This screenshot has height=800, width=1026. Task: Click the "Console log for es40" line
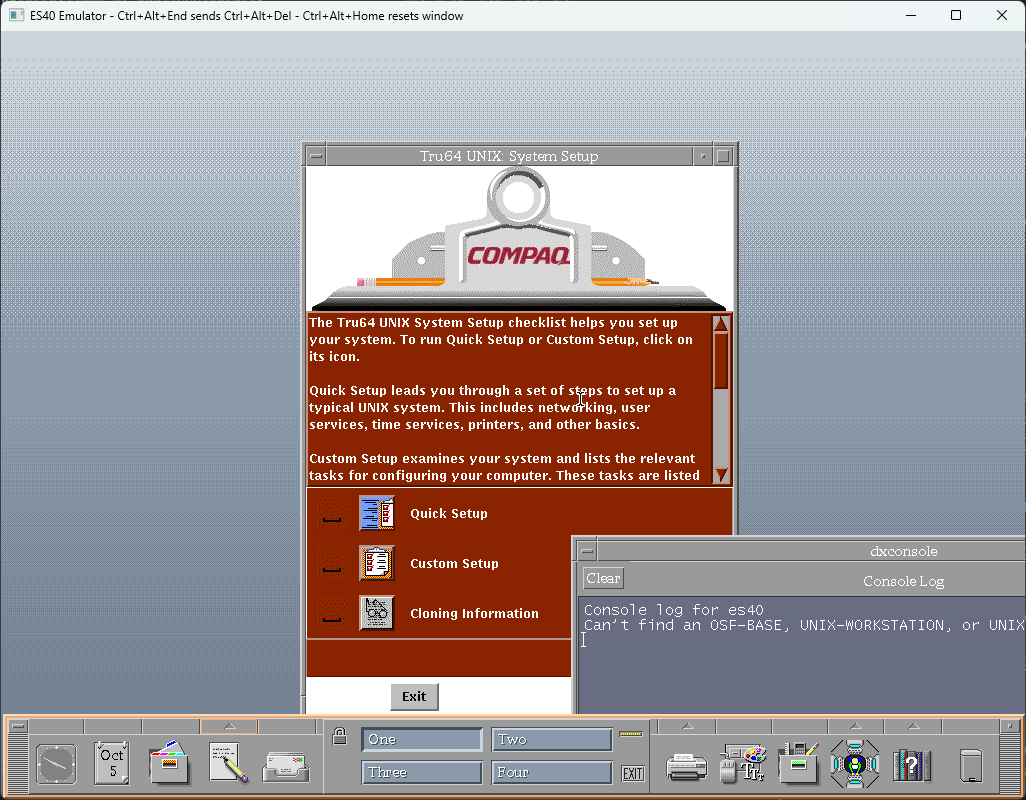tap(673, 610)
